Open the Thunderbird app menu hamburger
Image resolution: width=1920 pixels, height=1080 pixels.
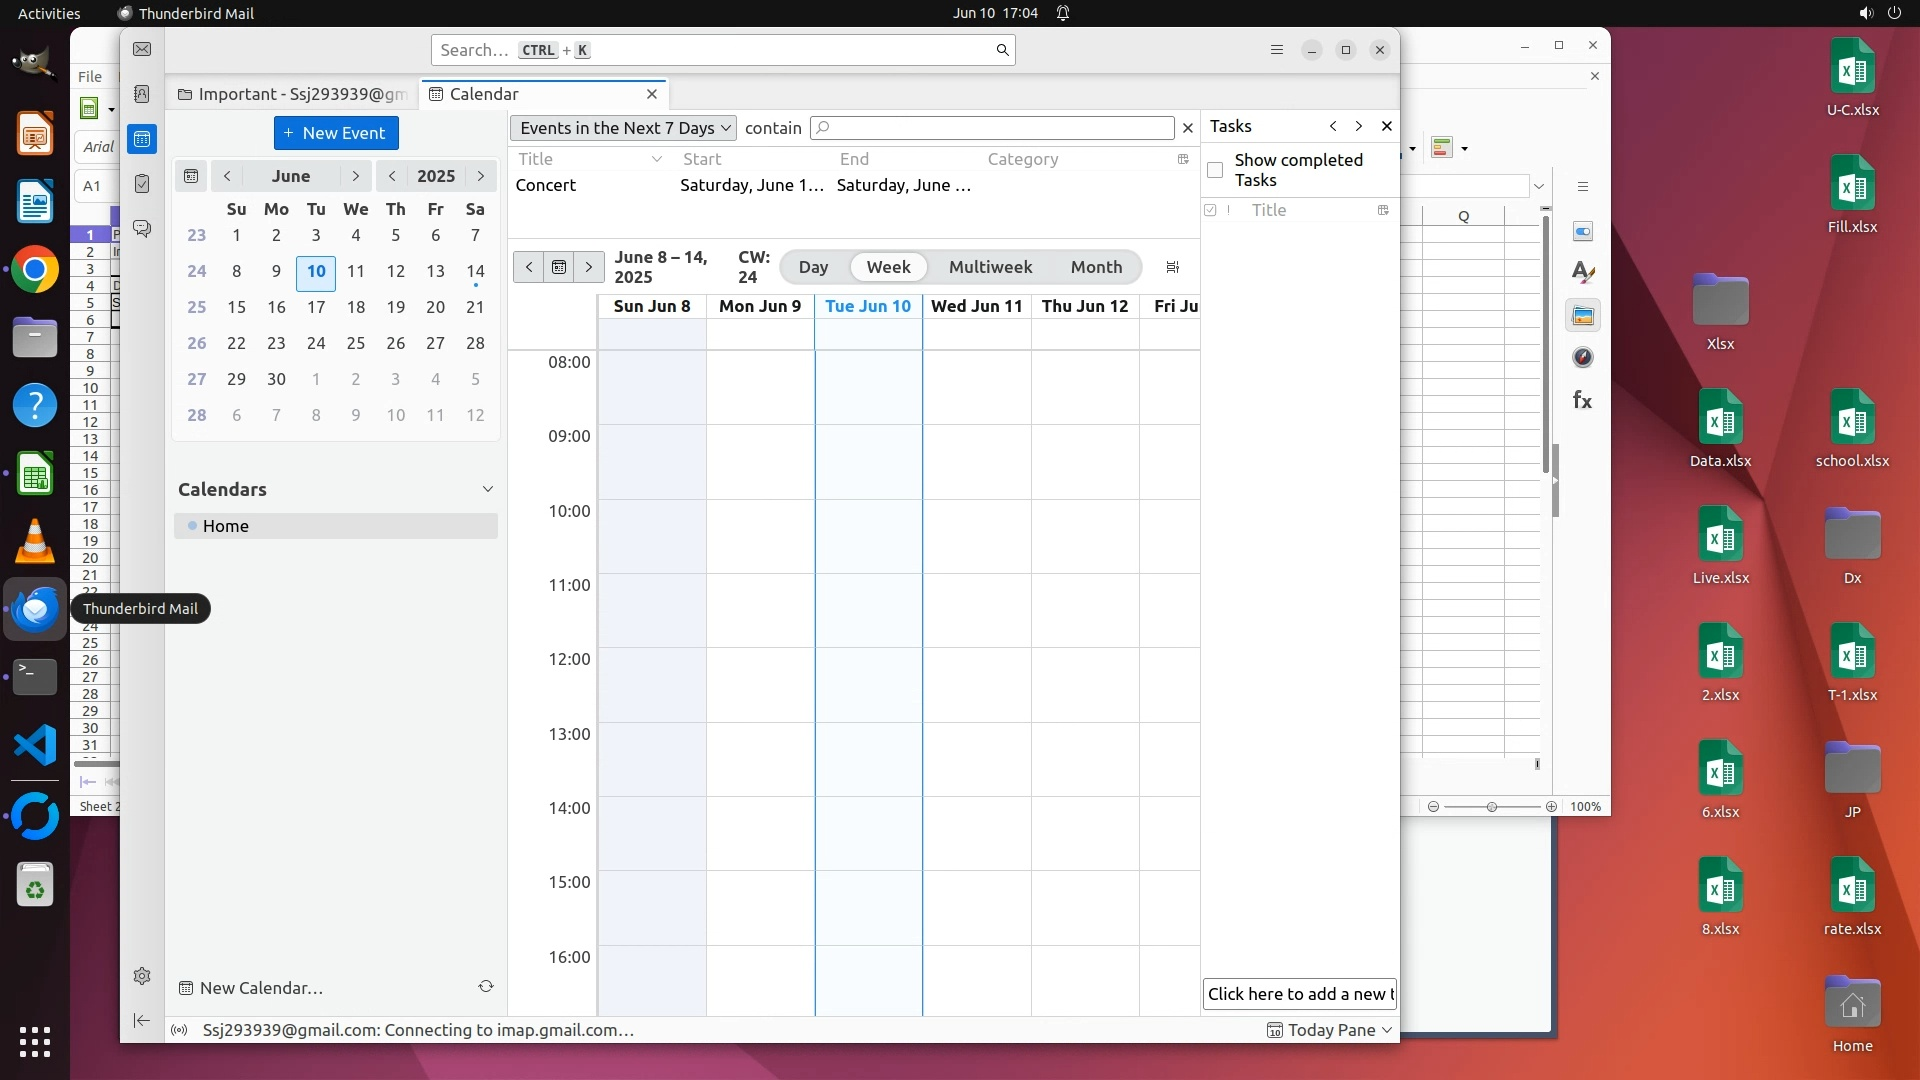1276,50
